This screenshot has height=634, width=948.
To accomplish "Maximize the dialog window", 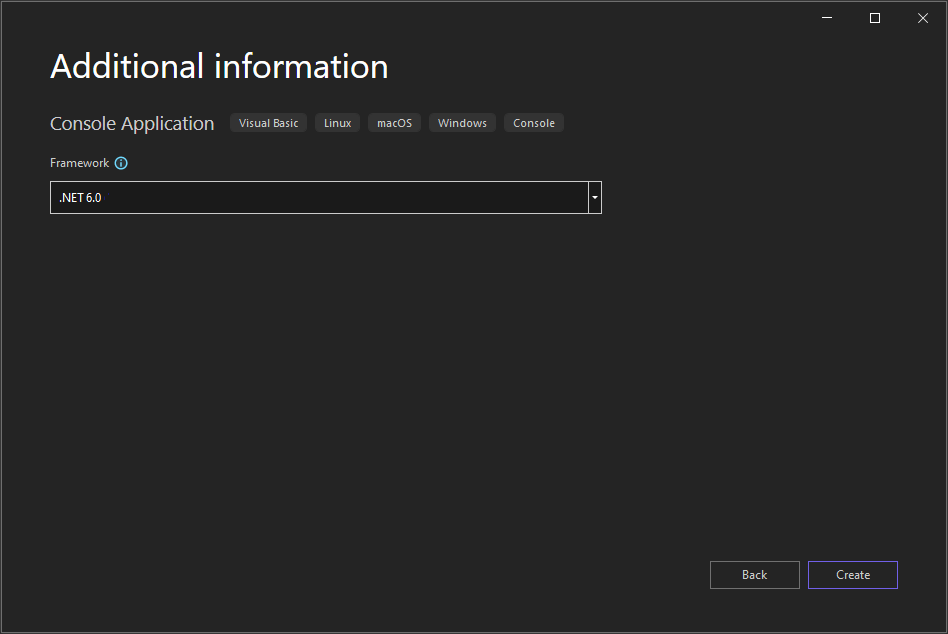I will [874, 17].
